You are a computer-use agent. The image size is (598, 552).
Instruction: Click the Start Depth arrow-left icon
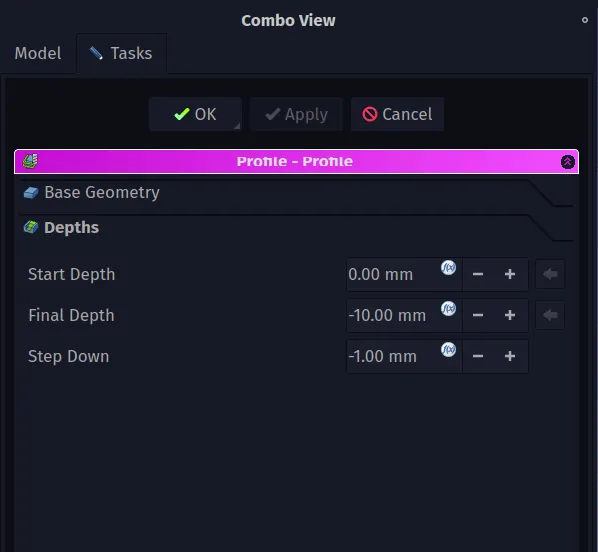[550, 274]
